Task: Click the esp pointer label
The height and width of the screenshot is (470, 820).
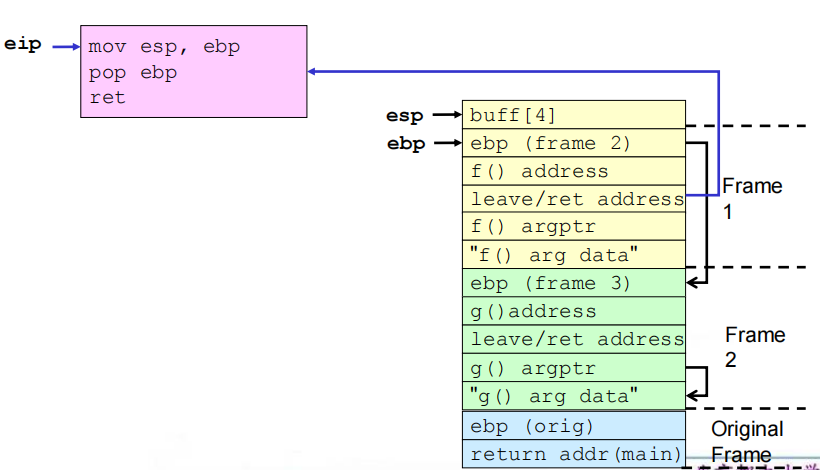Action: (405, 115)
